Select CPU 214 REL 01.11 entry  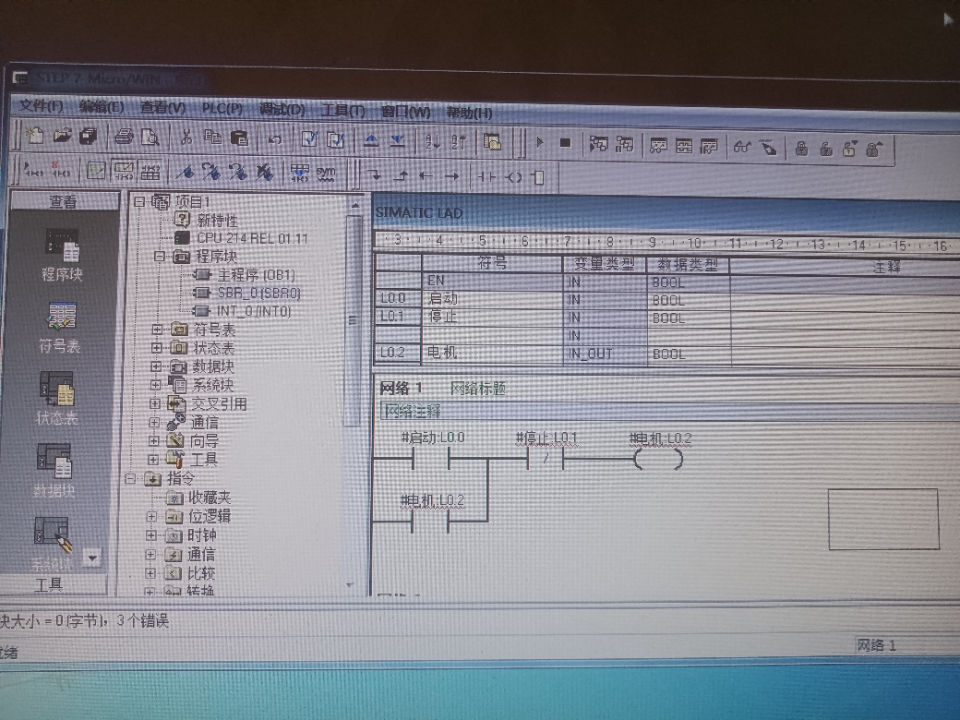pos(252,238)
